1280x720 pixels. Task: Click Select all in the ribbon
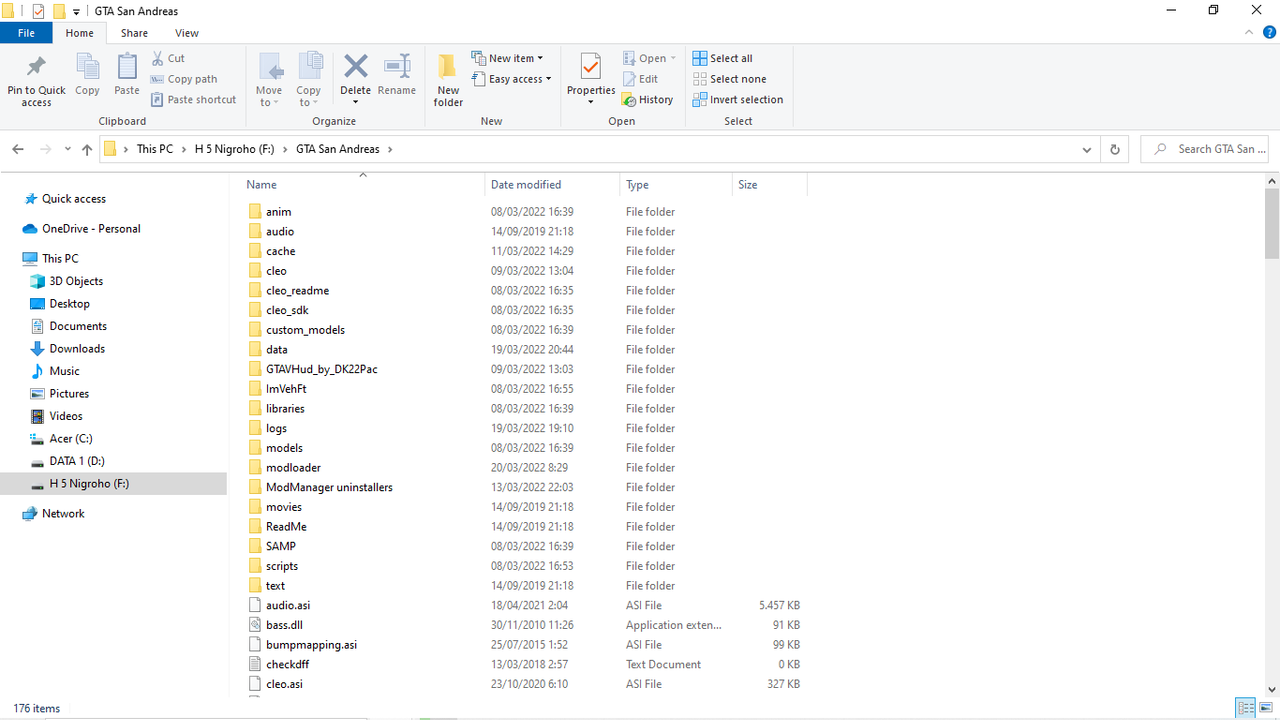[723, 58]
